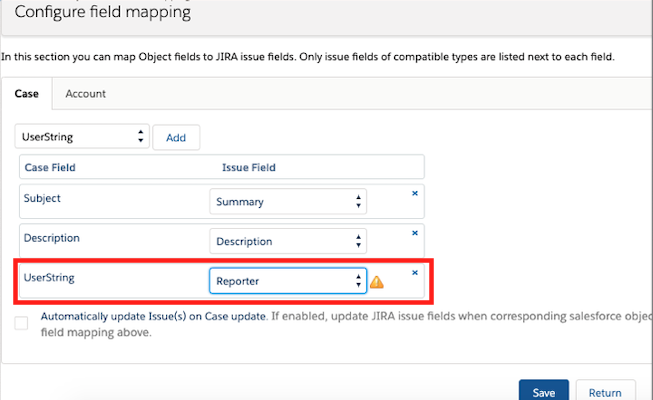The width and height of the screenshot is (653, 400).
Task: Expand the Summary issue field dropdown
Action: (288, 202)
